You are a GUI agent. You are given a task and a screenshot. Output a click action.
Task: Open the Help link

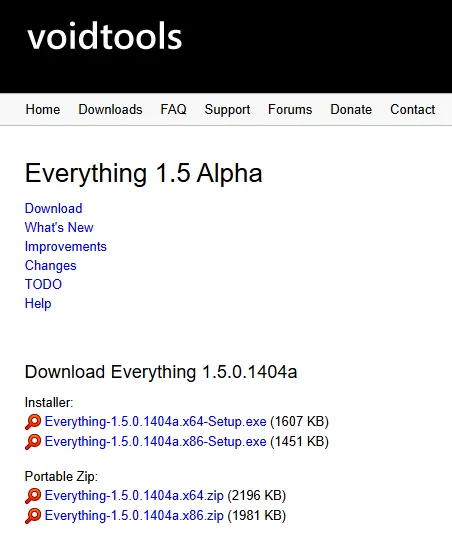(38, 303)
